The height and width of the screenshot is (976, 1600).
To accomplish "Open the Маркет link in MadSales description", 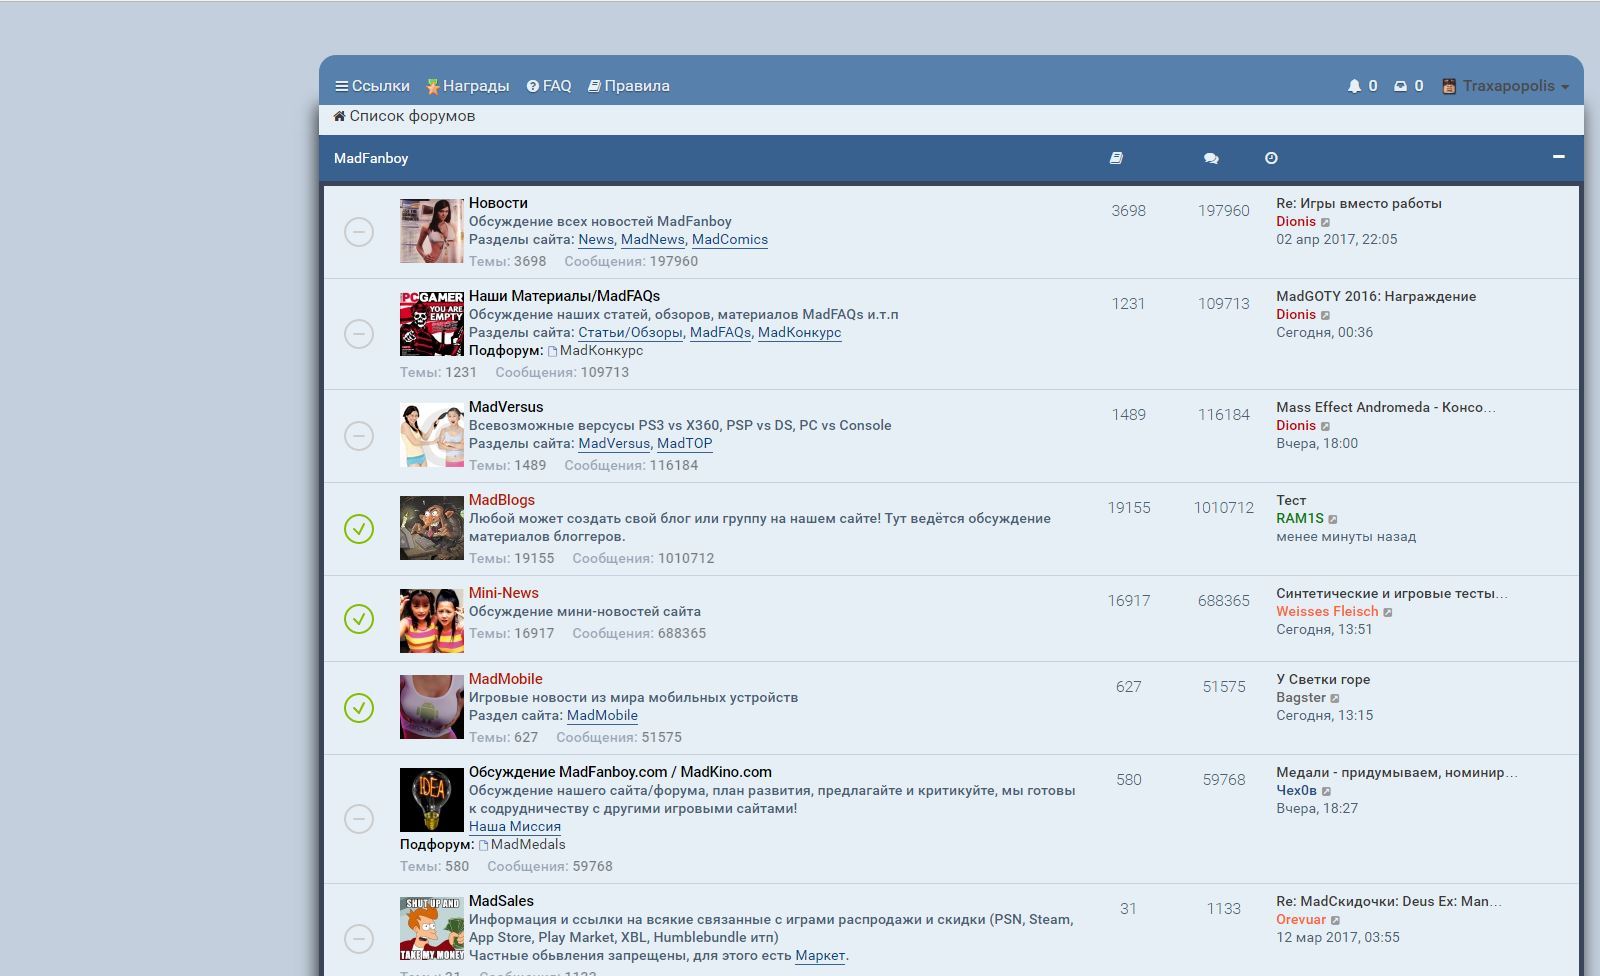I will pos(820,956).
